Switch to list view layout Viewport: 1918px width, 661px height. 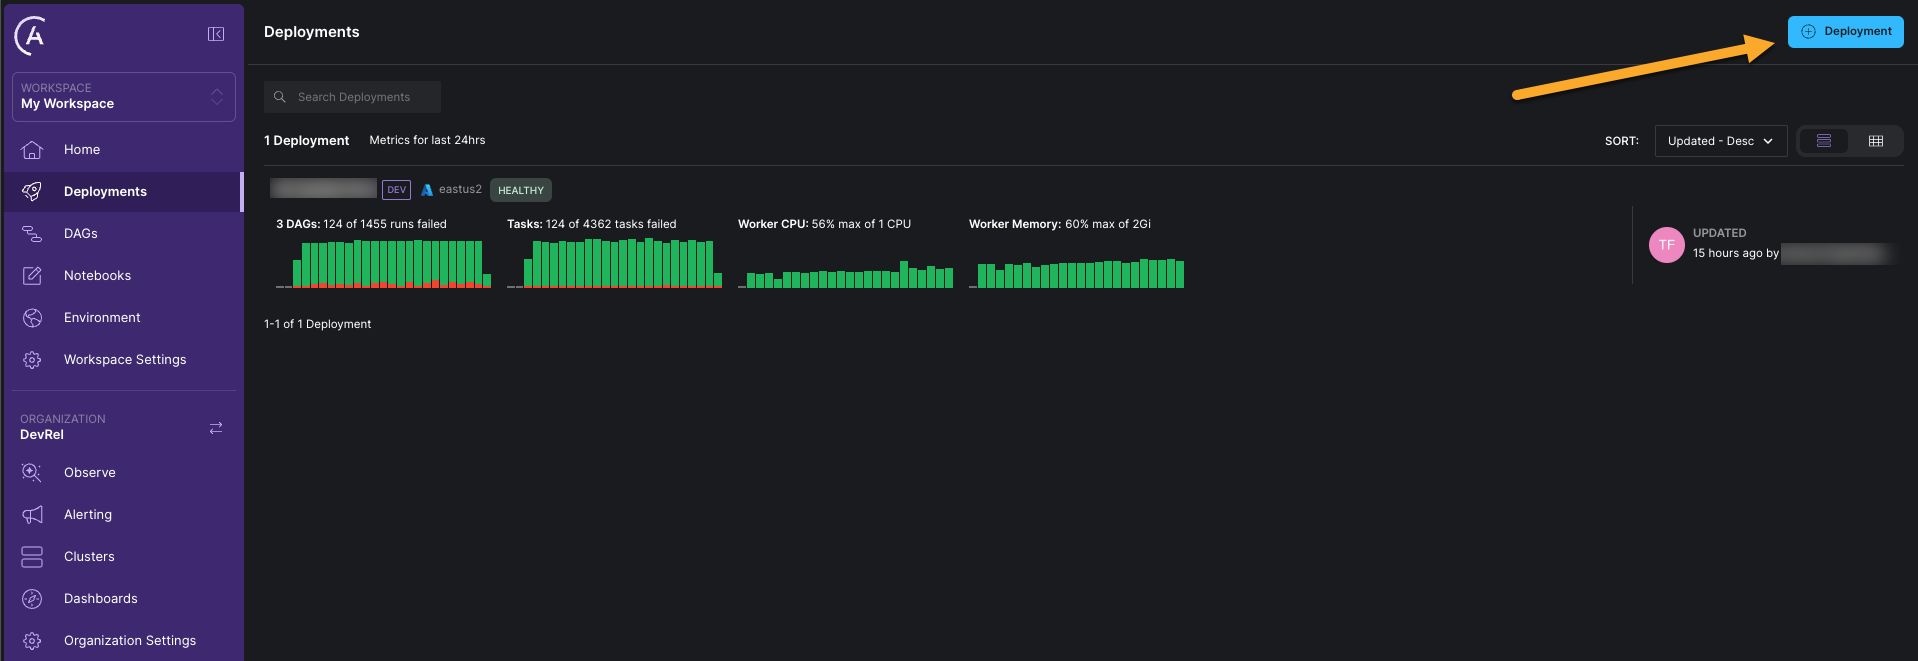click(x=1824, y=141)
